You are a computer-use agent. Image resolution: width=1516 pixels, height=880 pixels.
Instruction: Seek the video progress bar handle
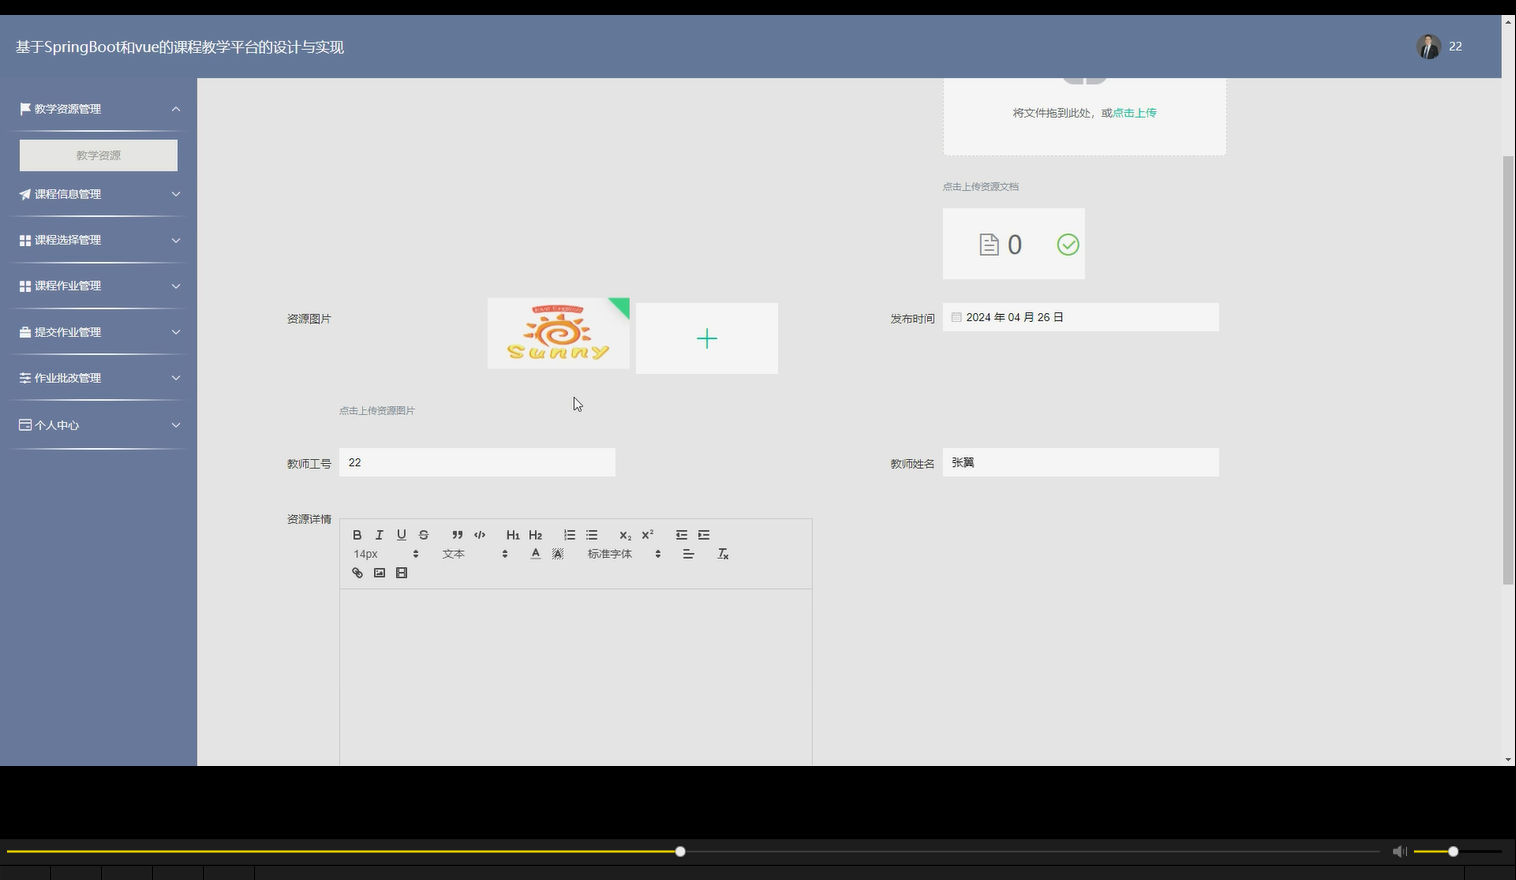(x=680, y=851)
